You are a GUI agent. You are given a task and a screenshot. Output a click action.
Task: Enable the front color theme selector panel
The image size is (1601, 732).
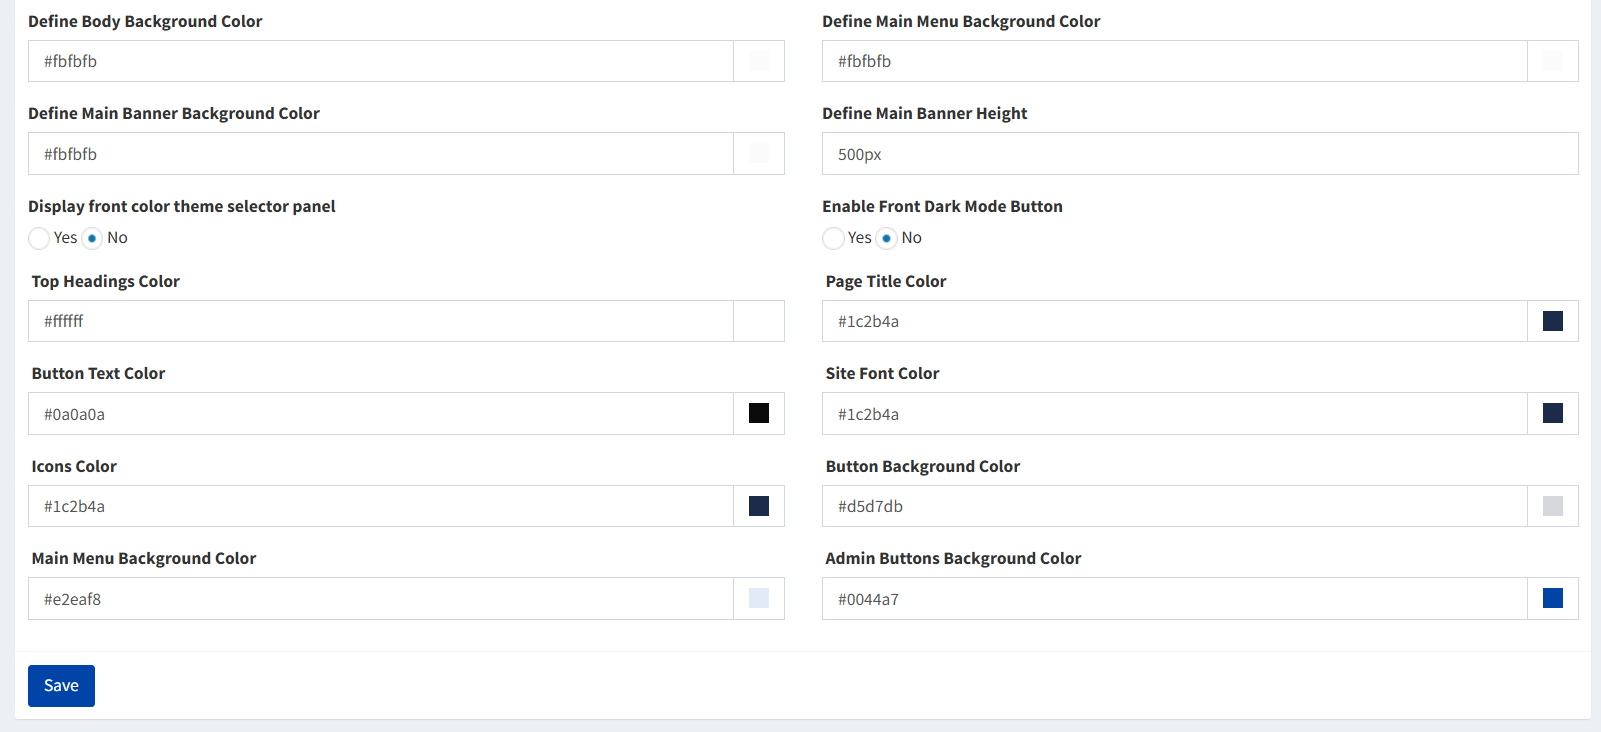tap(38, 238)
